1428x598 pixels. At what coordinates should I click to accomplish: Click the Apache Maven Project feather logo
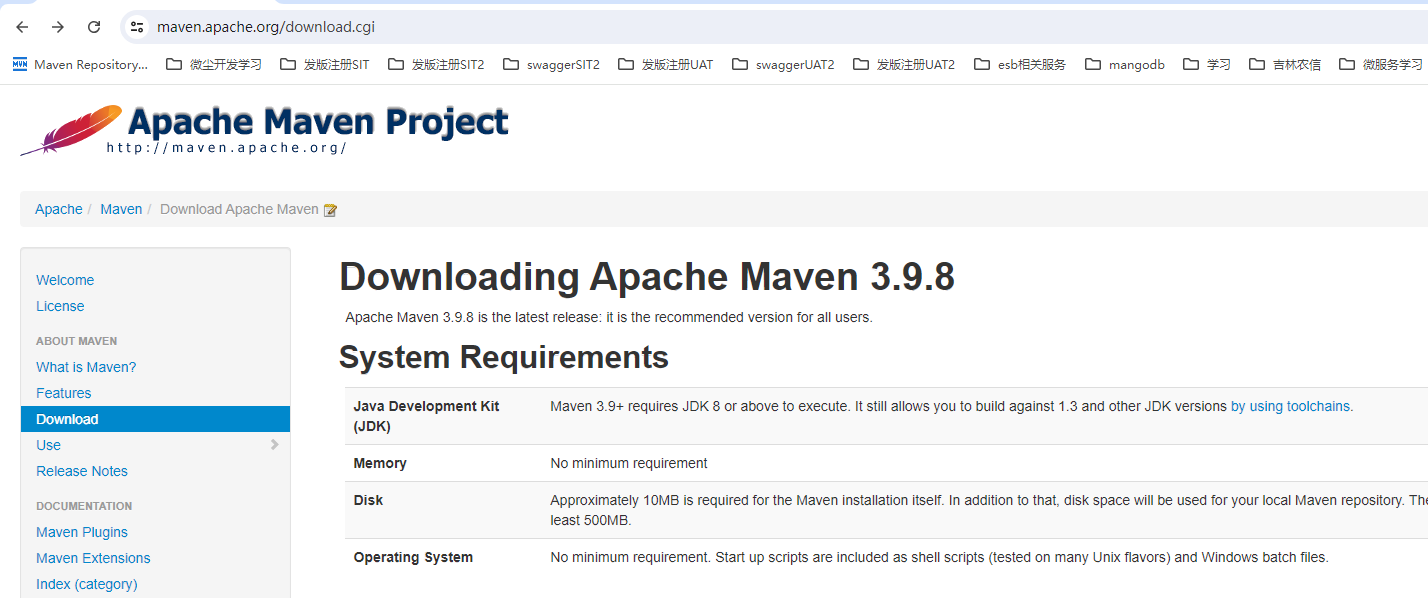click(265, 129)
